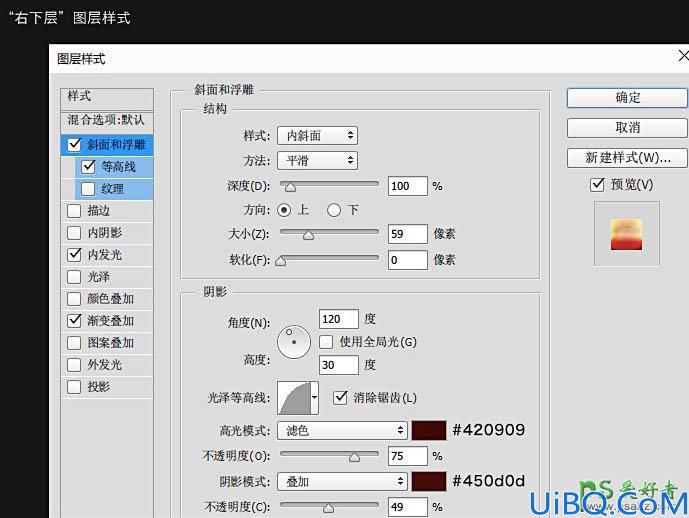Click the 高度 value field 30
The width and height of the screenshot is (689, 518).
339,365
